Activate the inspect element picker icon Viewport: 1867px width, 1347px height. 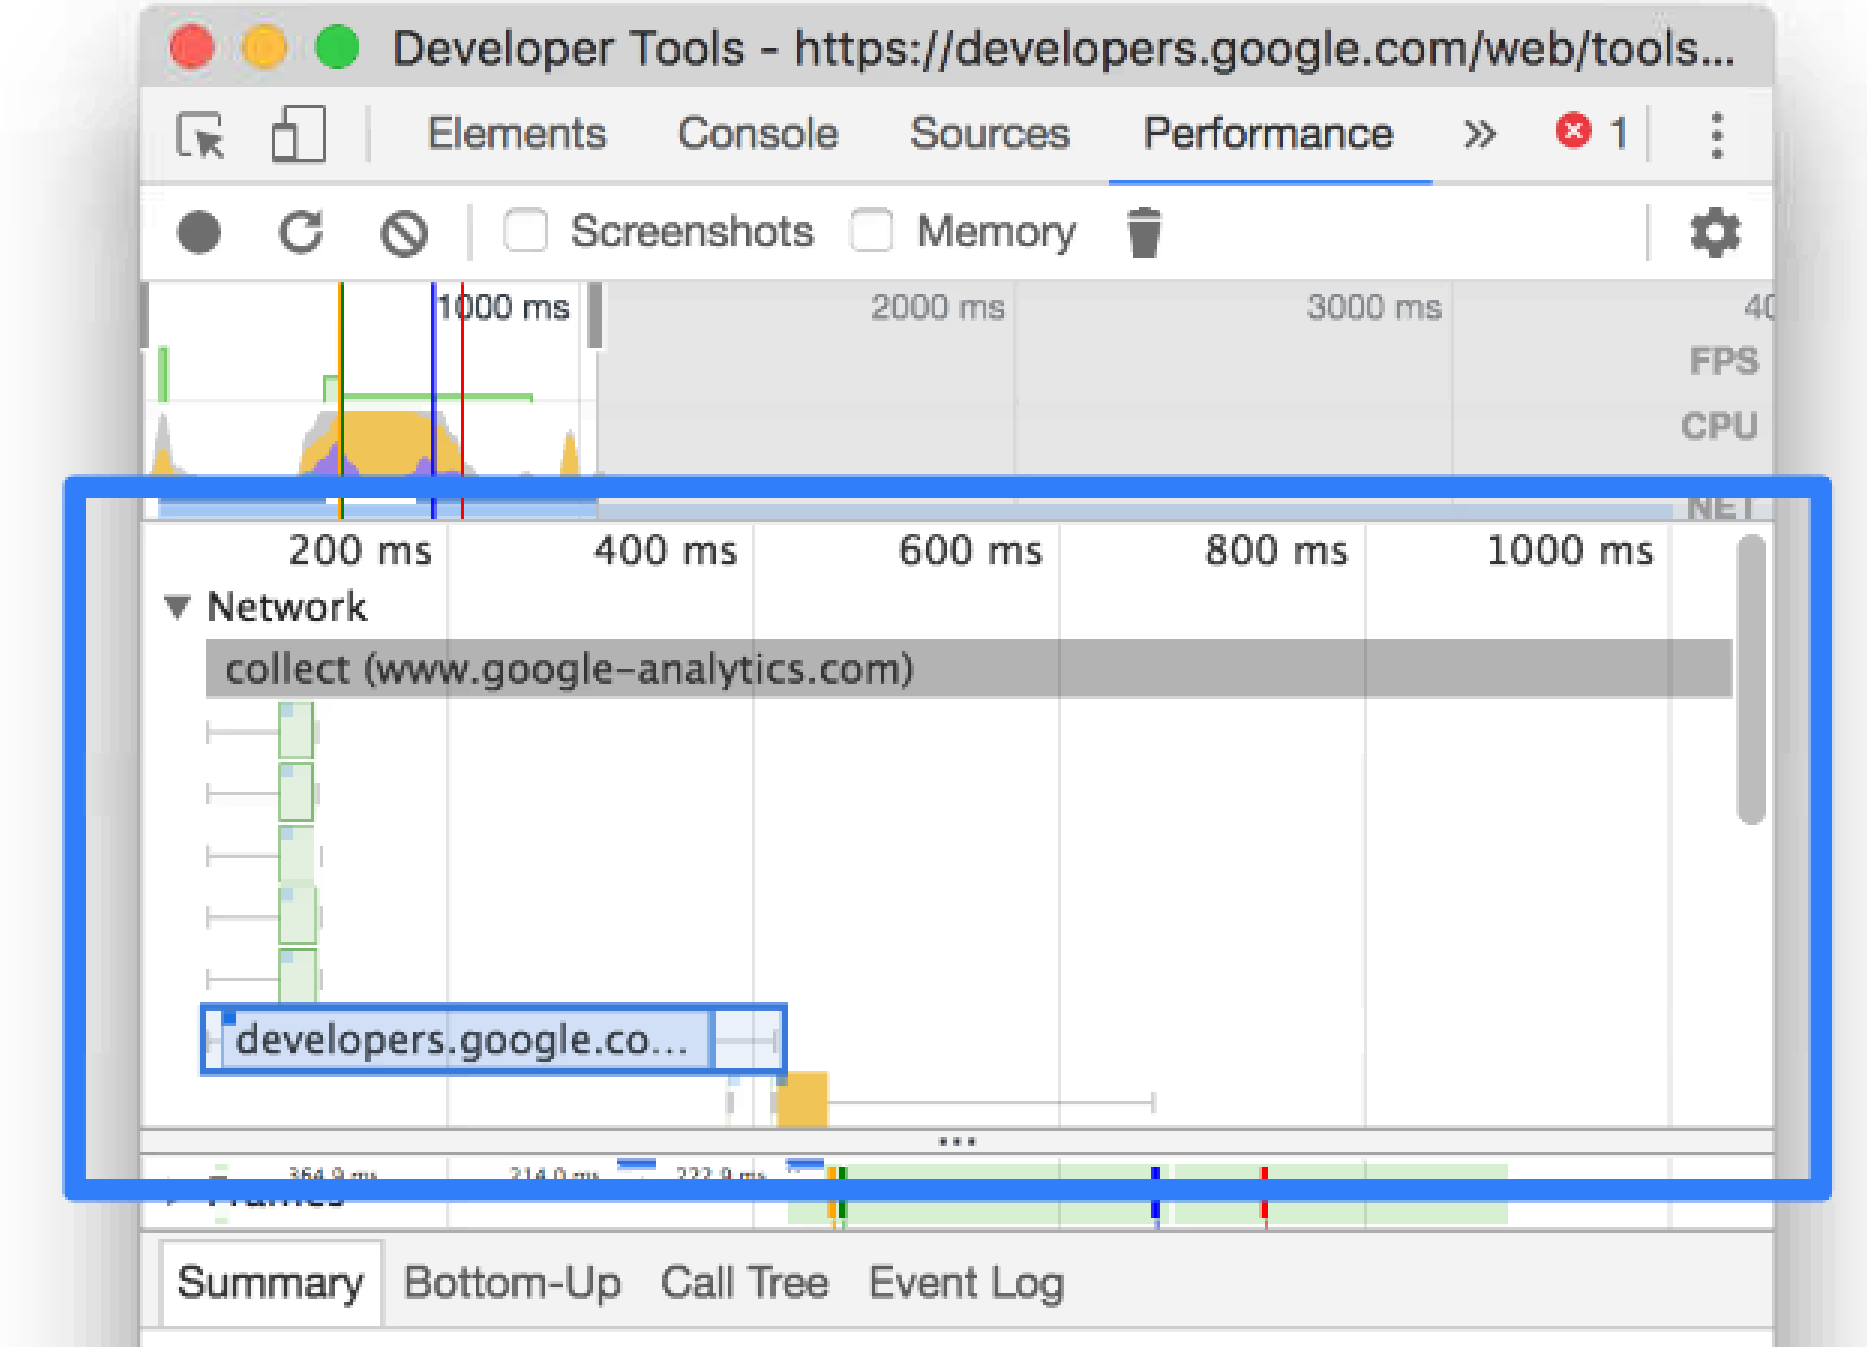(x=201, y=135)
